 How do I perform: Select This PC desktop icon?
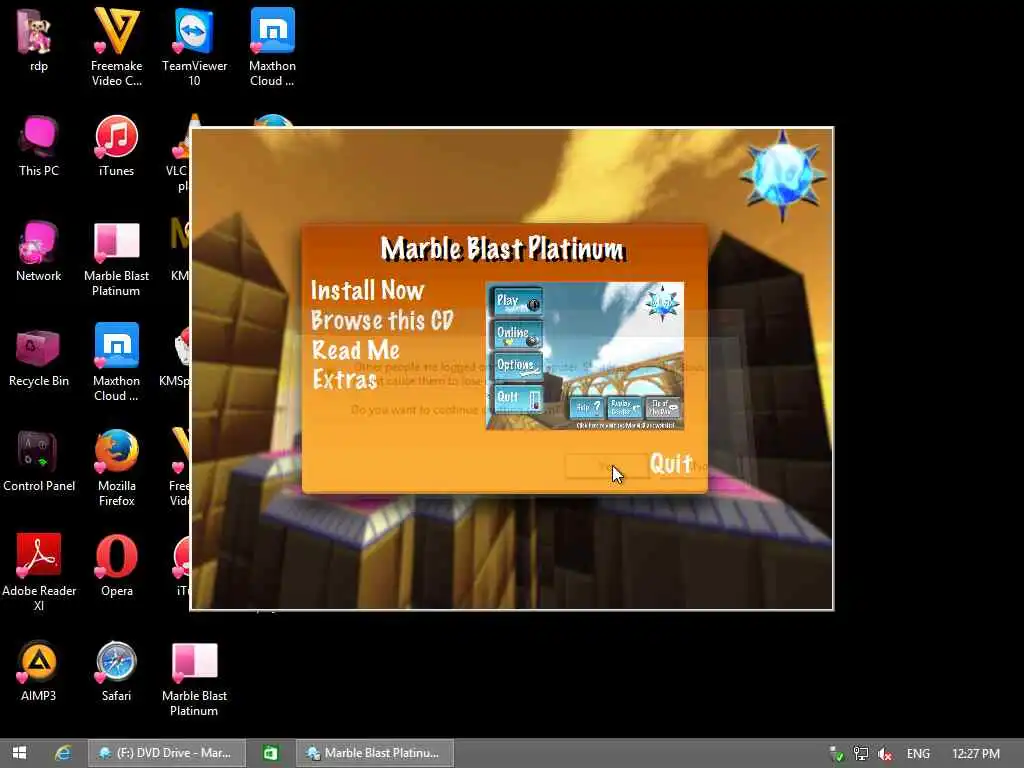(39, 146)
